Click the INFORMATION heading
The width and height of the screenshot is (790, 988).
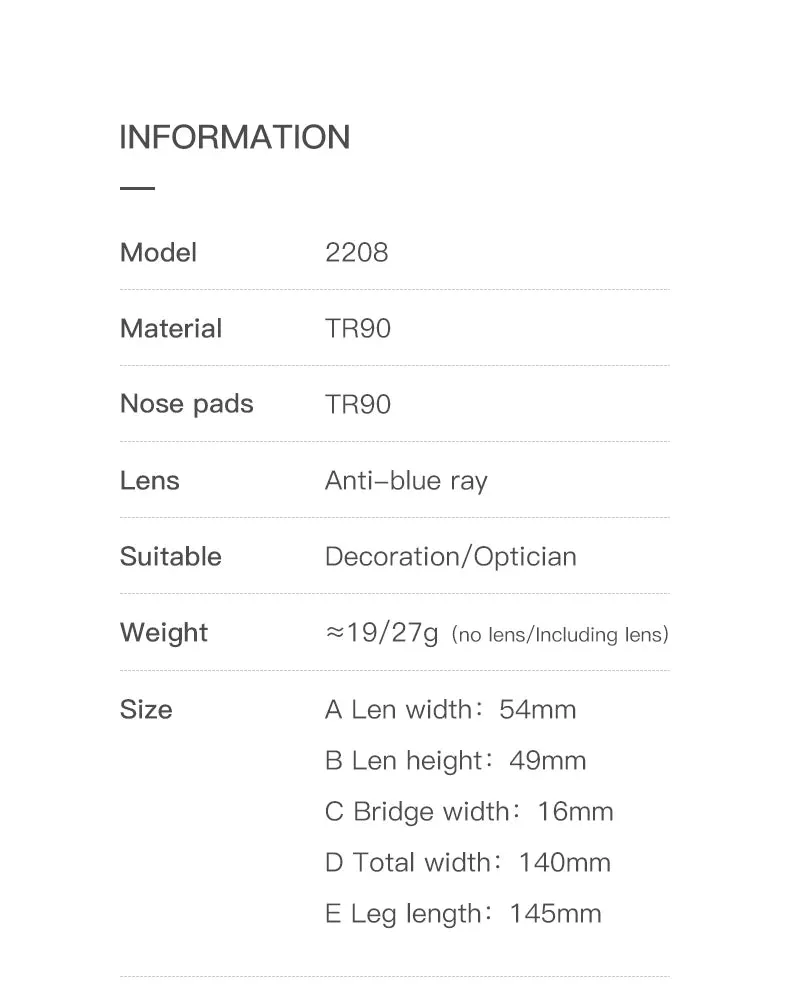(x=235, y=137)
